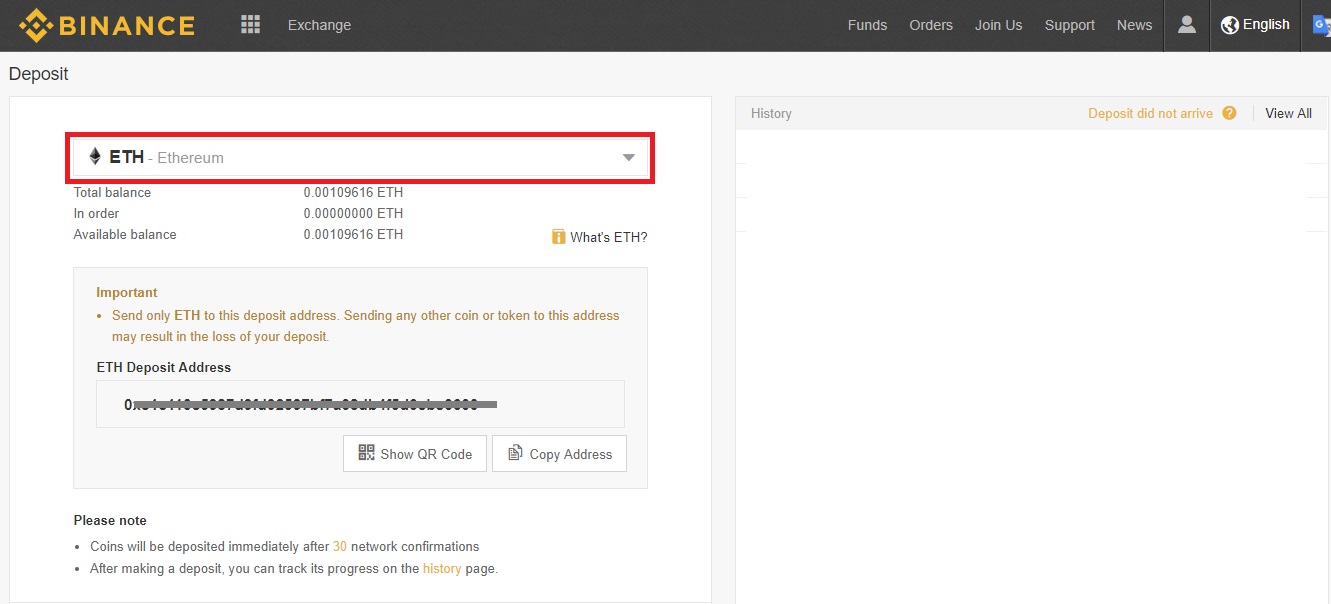
Task: Go to Join Us page
Action: [x=999, y=25]
